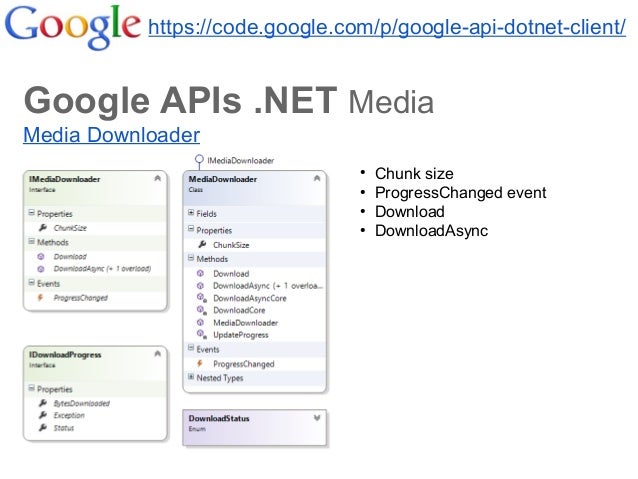Select ProgressChanged event in MediaDownloader class

coord(244,364)
